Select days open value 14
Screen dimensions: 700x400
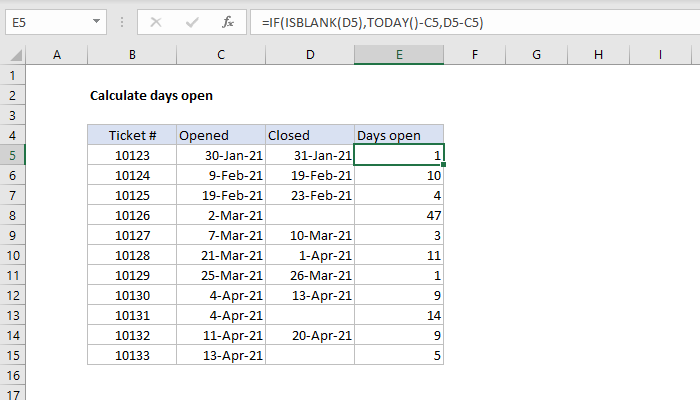399,315
